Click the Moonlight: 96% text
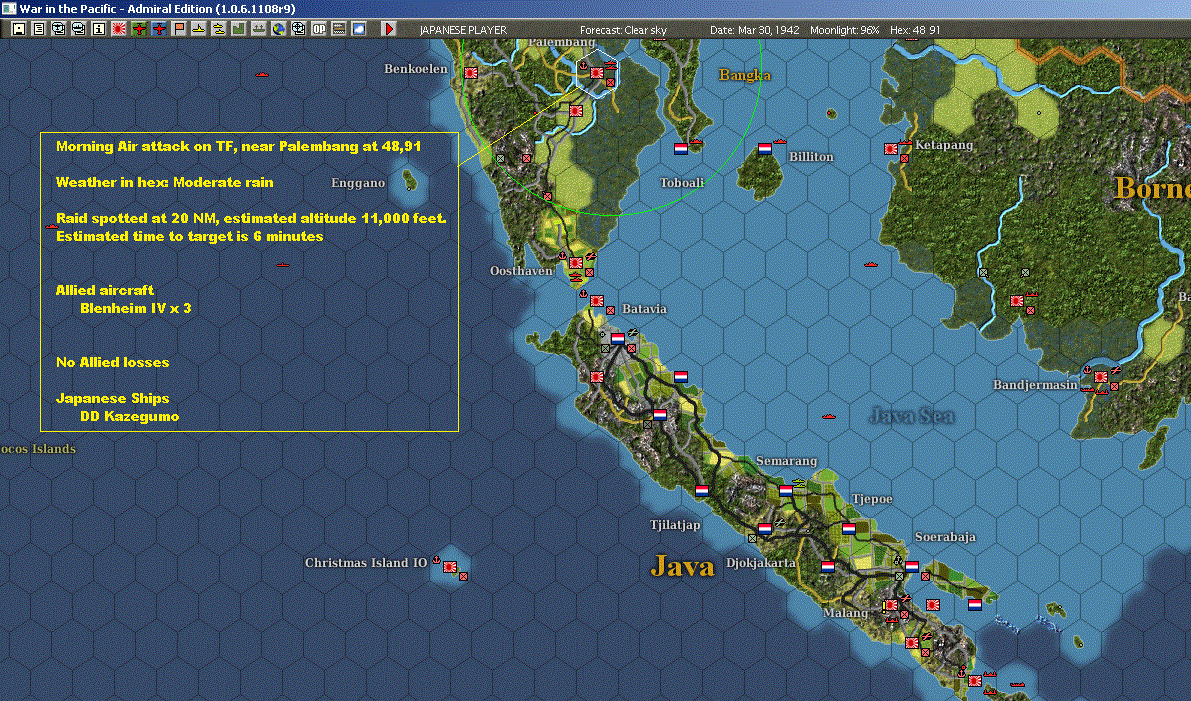This screenshot has height=701, width=1191. click(844, 30)
